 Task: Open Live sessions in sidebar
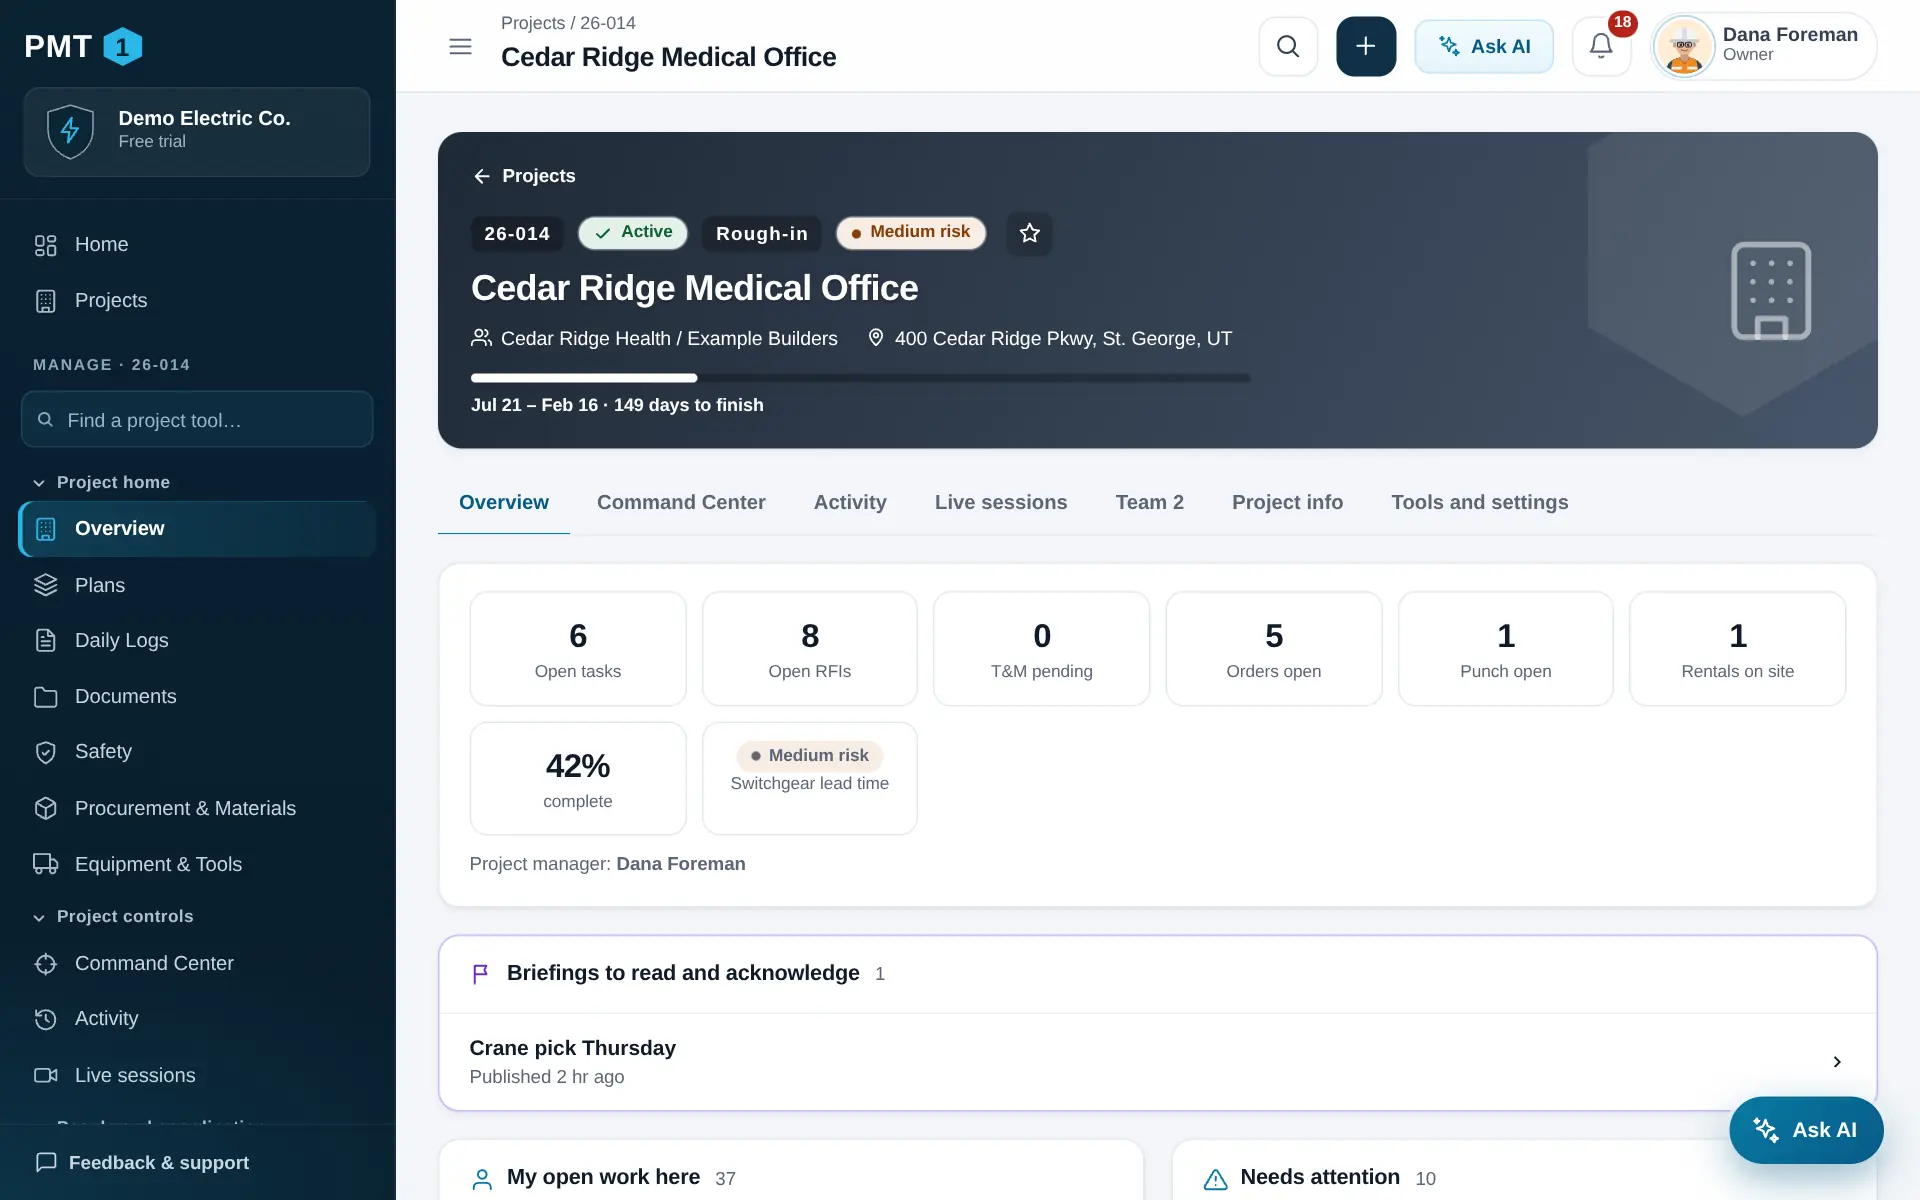tap(197, 1075)
